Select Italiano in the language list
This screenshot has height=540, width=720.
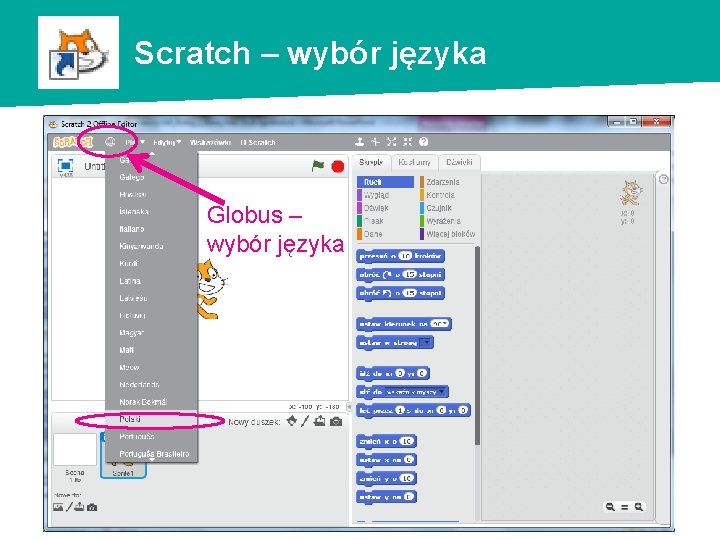click(x=152, y=229)
